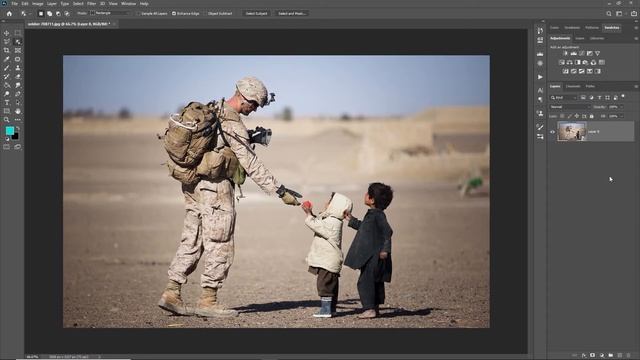Image resolution: width=640 pixels, height=360 pixels.
Task: Open the Layers panel flyout menu
Action: pos(636,87)
